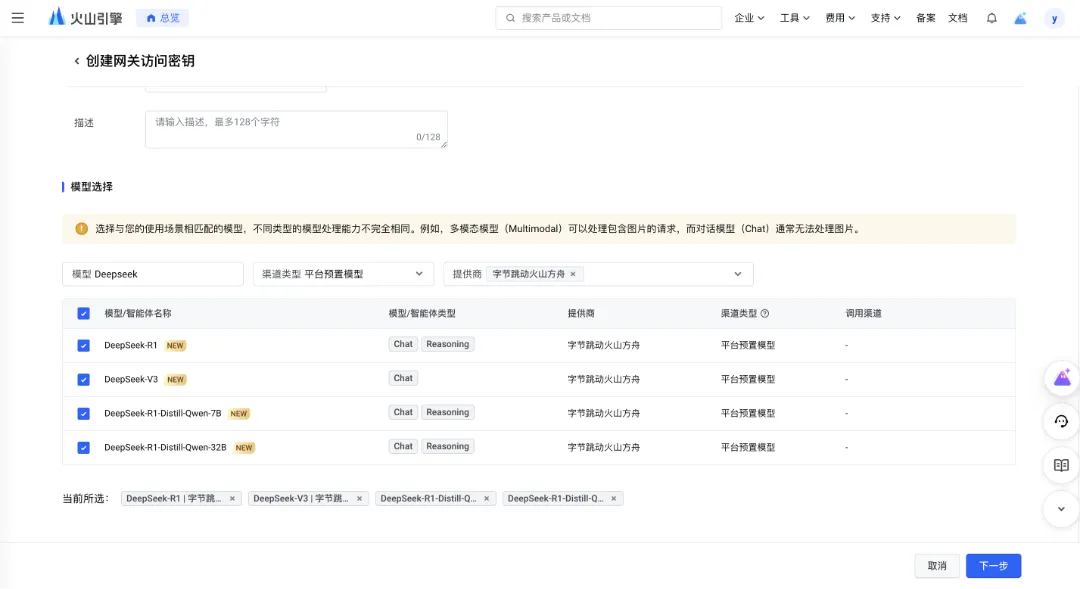Screen dimensions: 1080x589
Task: Click the 下一步 button
Action: tap(993, 566)
